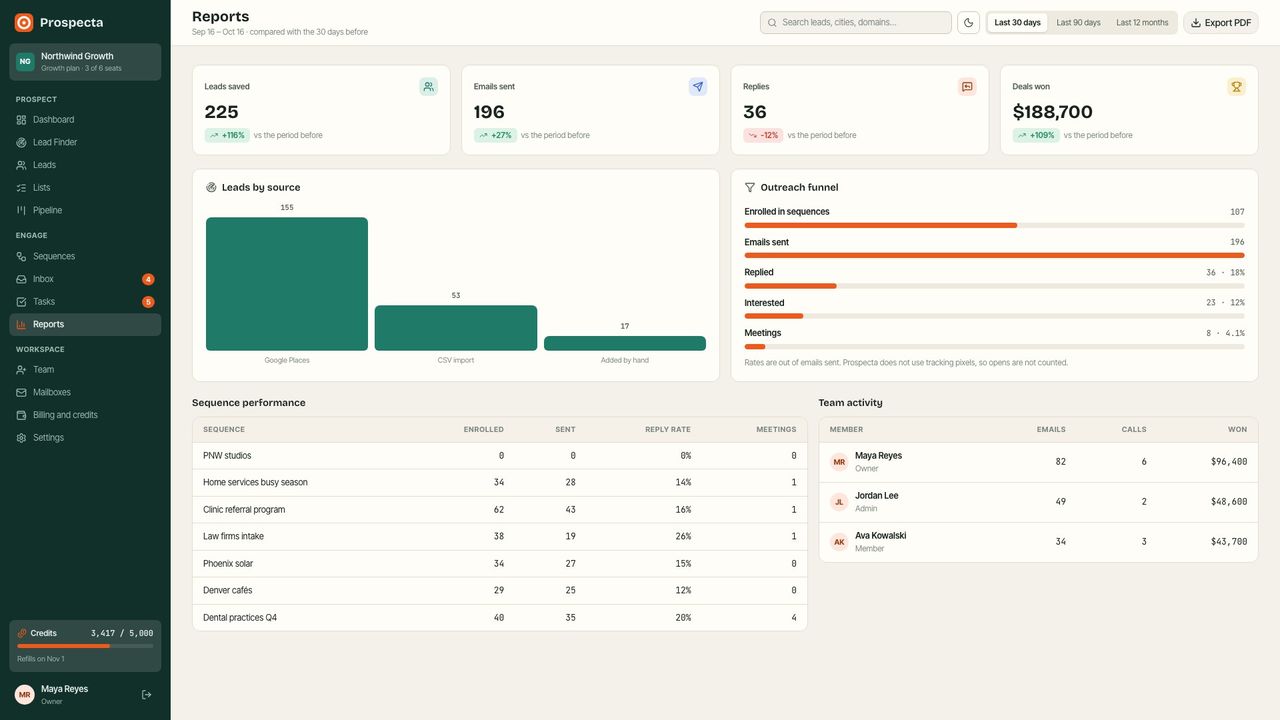Open the Dashboard sidebar item
The width and height of the screenshot is (1280, 720).
85,120
